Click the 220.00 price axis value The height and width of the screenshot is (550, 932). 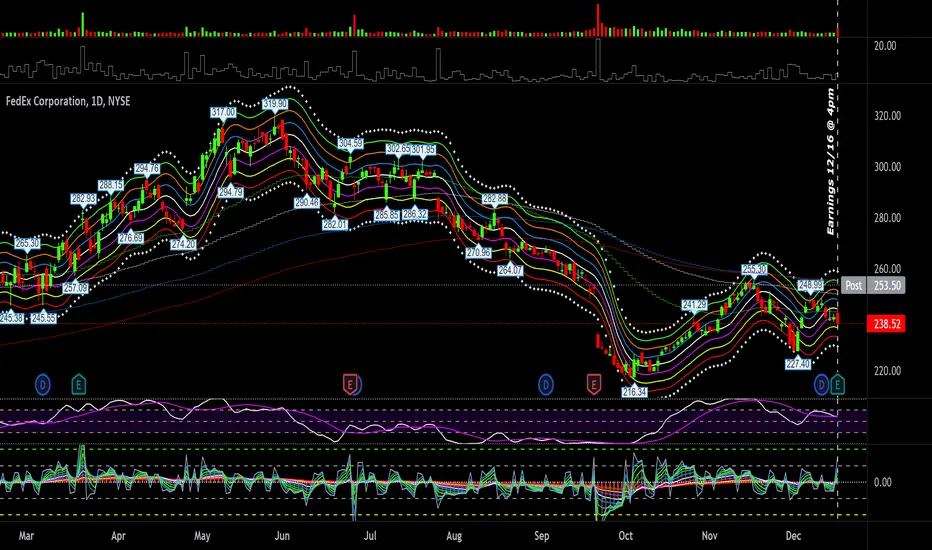[x=887, y=371]
